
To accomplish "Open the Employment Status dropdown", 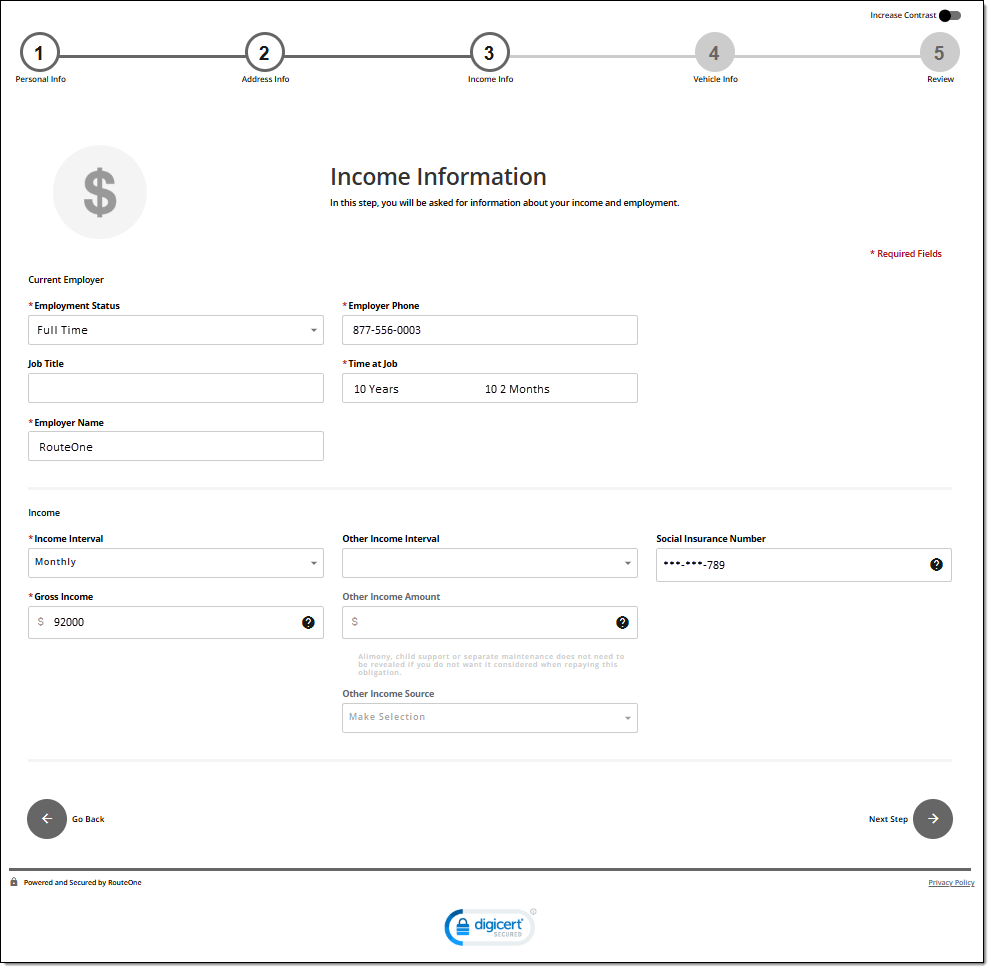I will click(176, 330).
